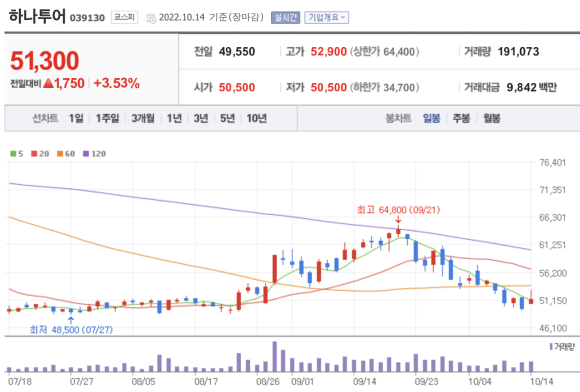Click the 61,251 price axis label
580x392 pixels.
pyautogui.click(x=553, y=245)
